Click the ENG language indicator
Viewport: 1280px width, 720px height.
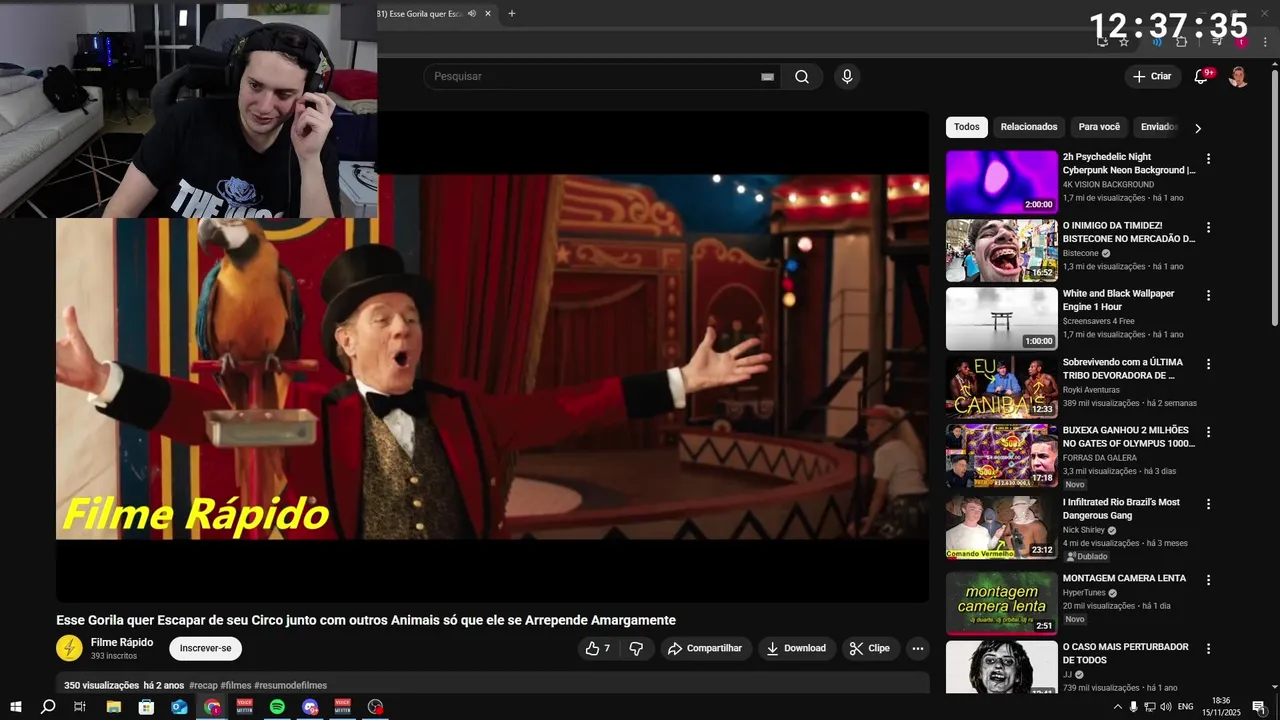[1186, 707]
